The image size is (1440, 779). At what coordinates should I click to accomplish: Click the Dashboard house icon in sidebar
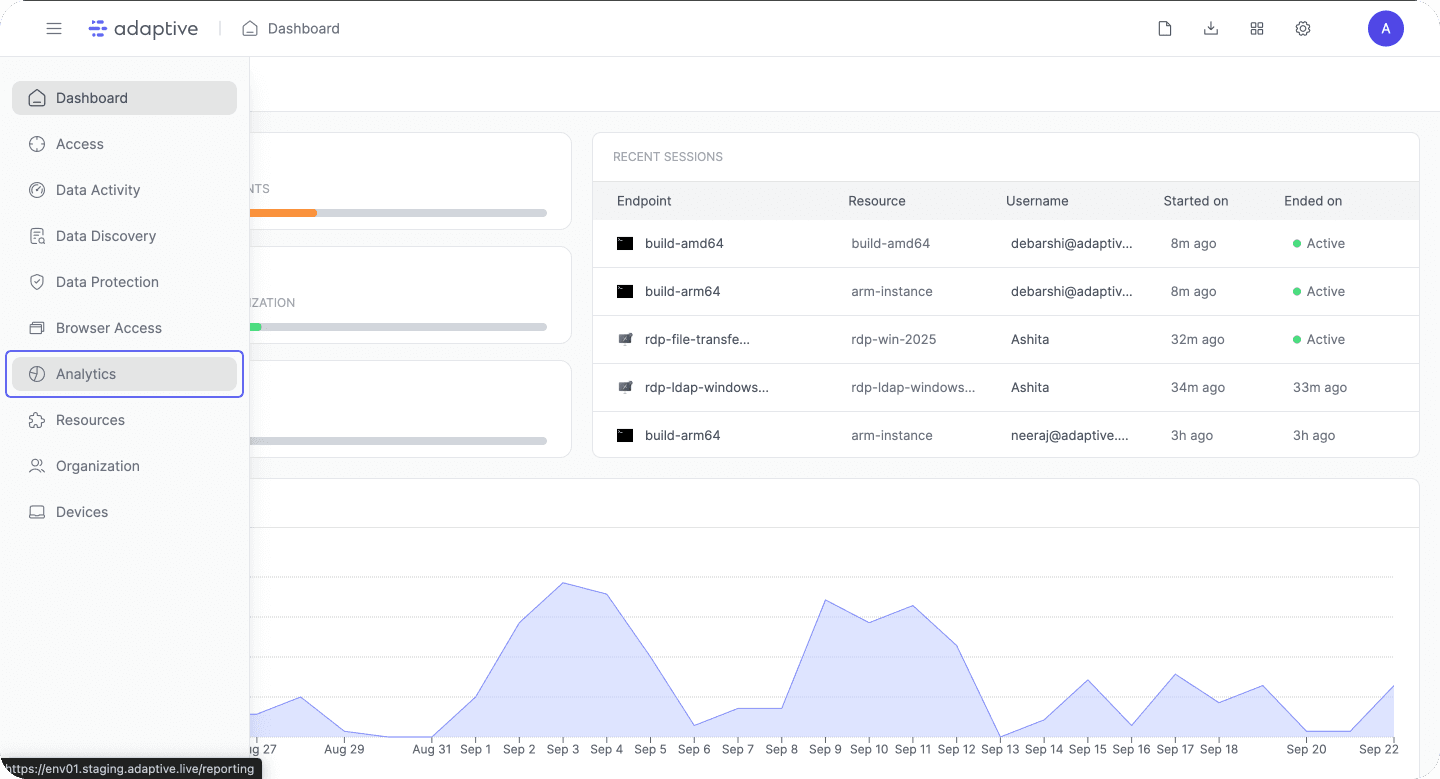point(37,98)
